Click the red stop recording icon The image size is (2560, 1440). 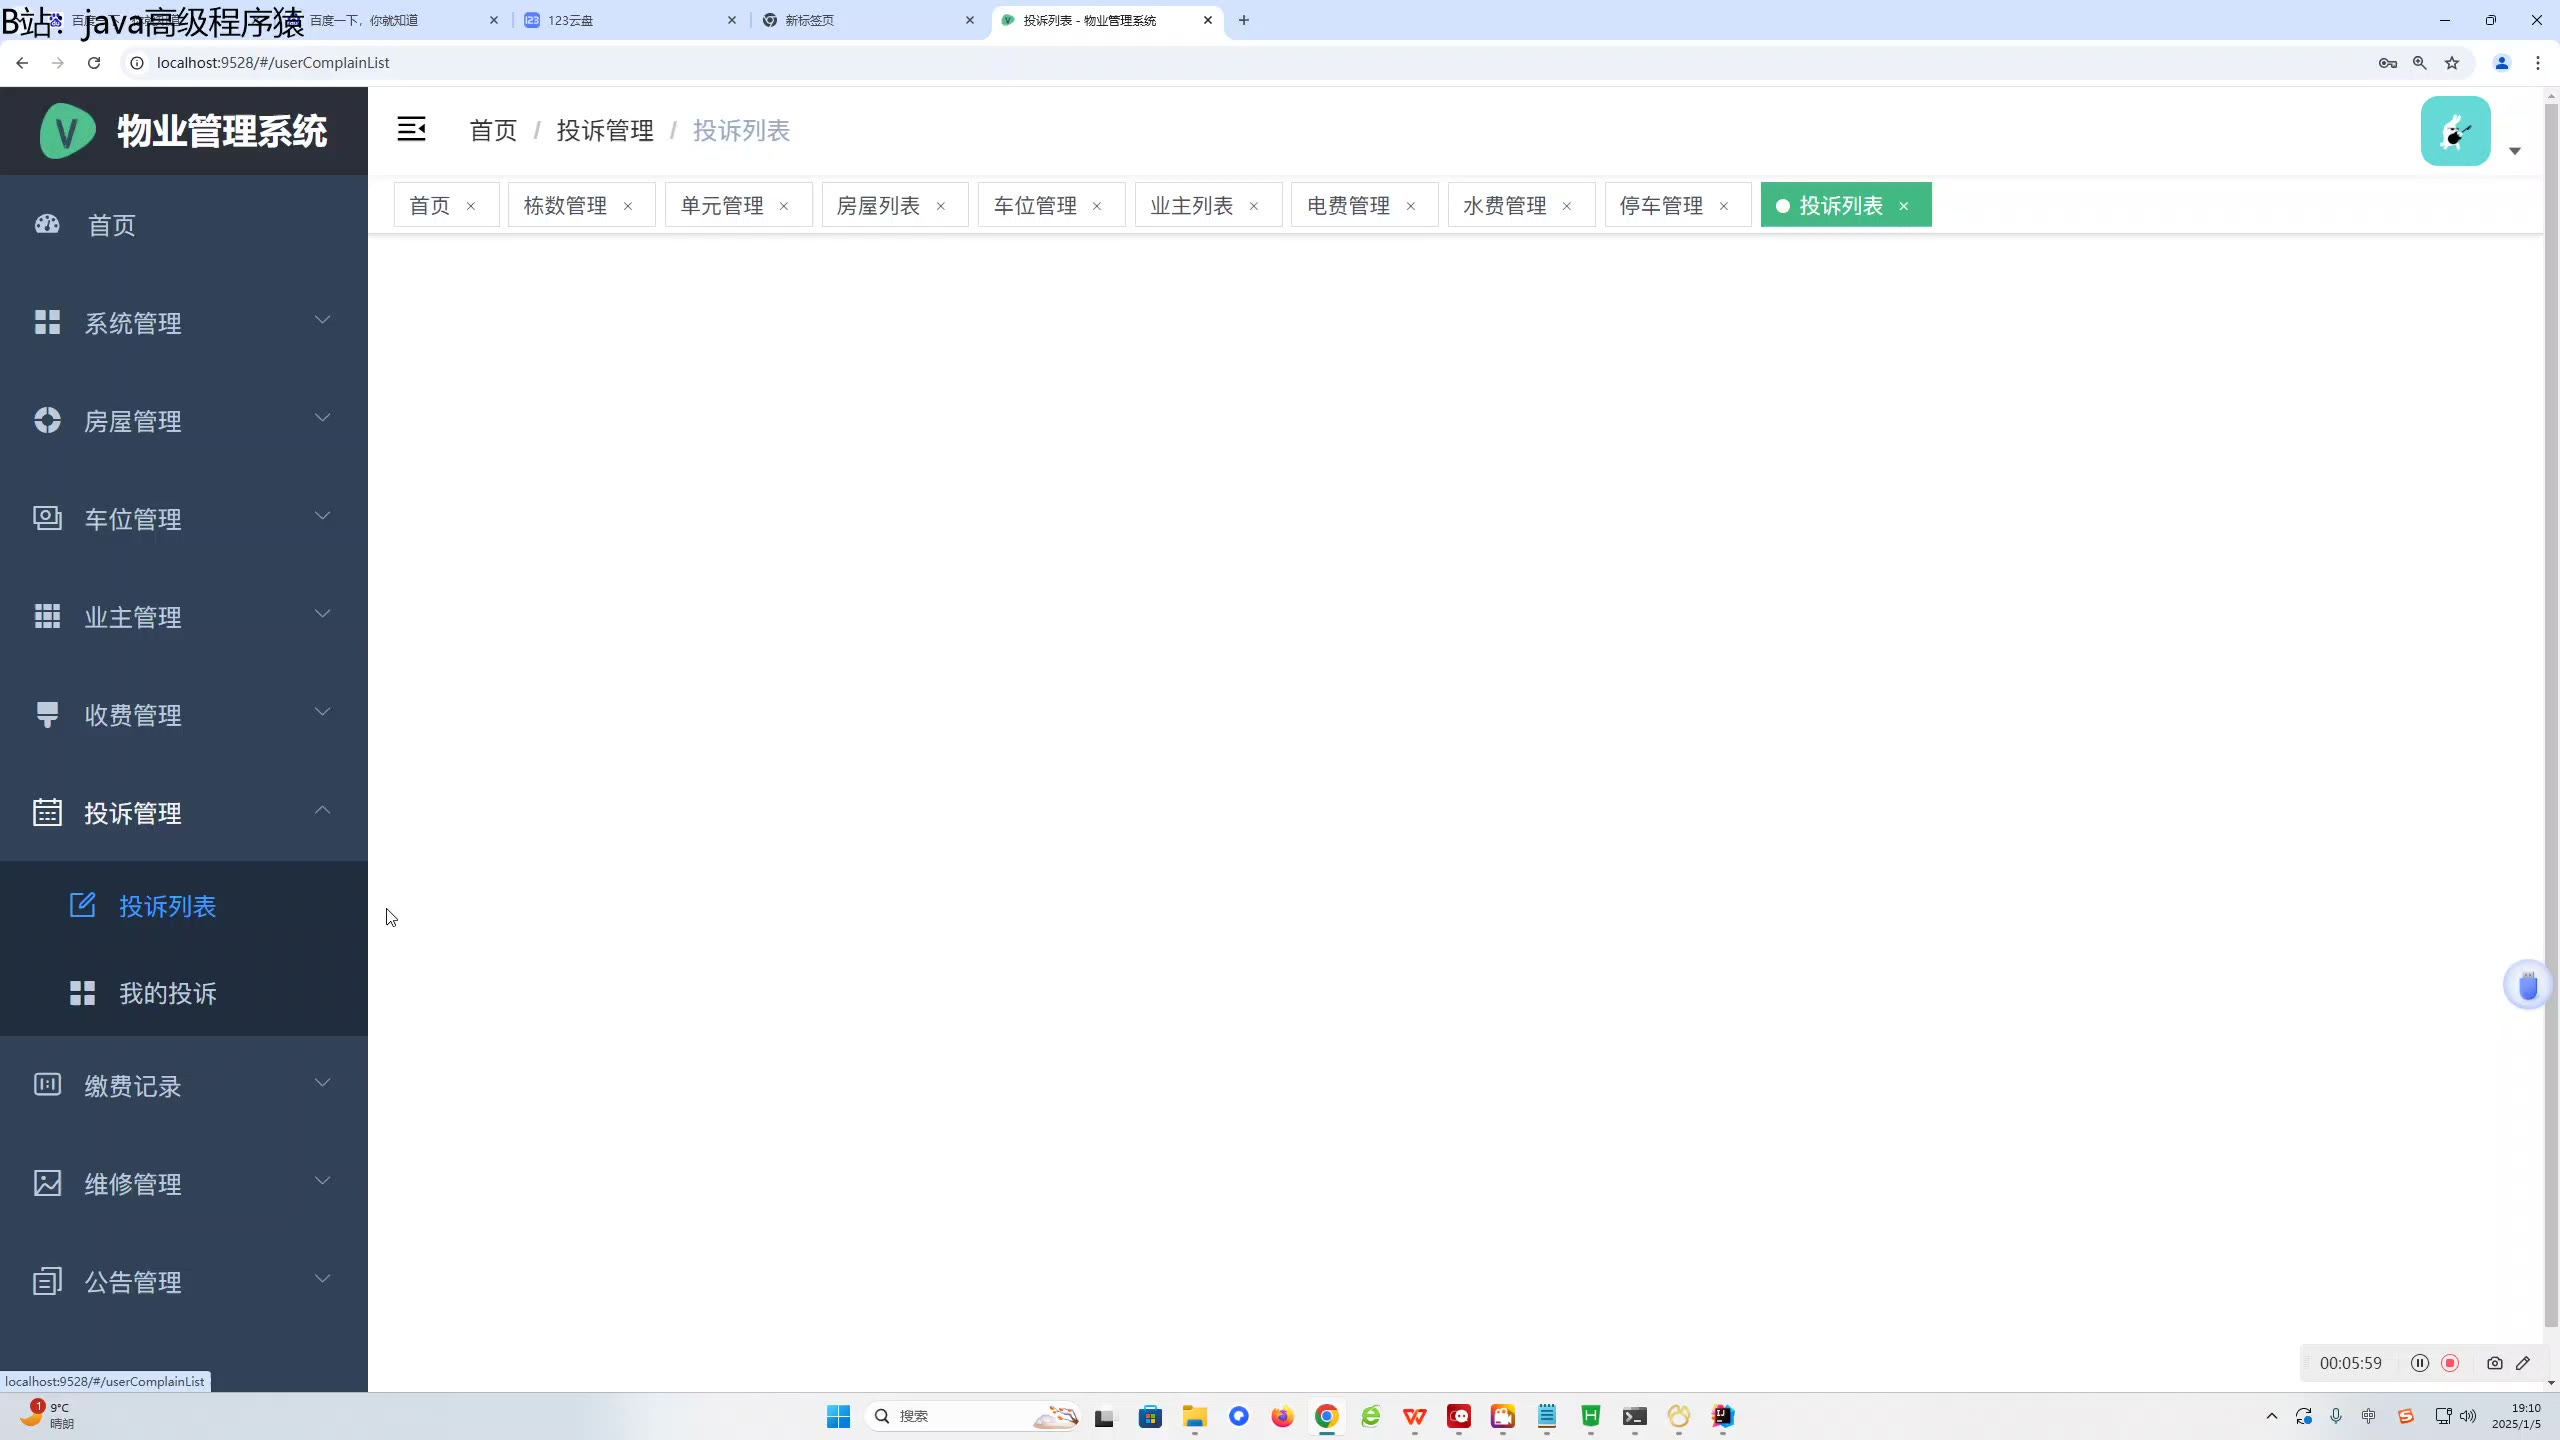point(2450,1363)
